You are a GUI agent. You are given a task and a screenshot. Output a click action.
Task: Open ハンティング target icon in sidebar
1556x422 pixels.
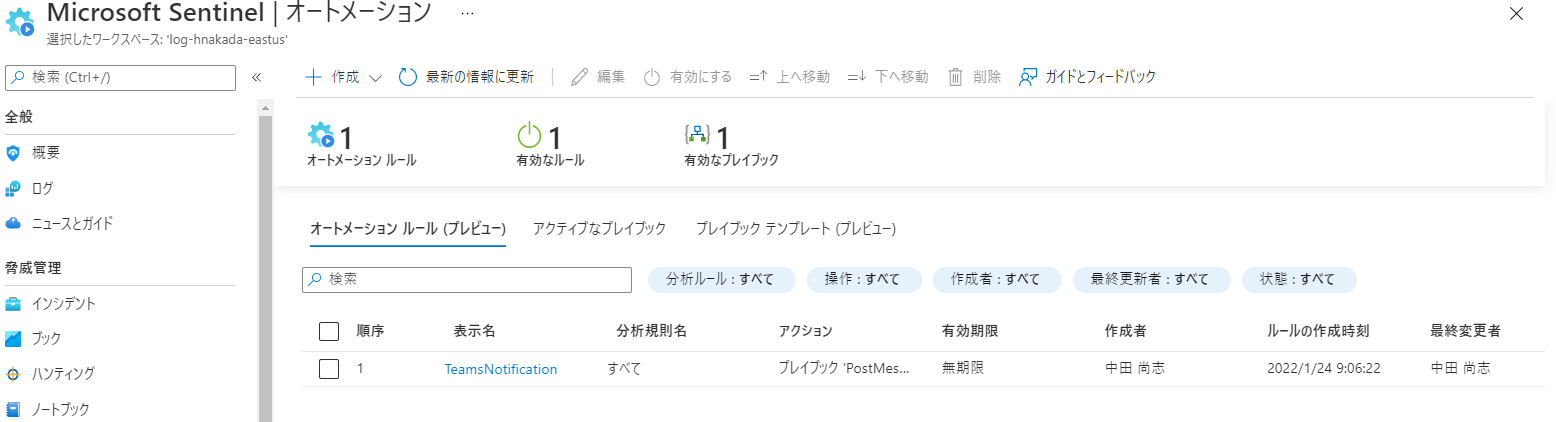14,374
